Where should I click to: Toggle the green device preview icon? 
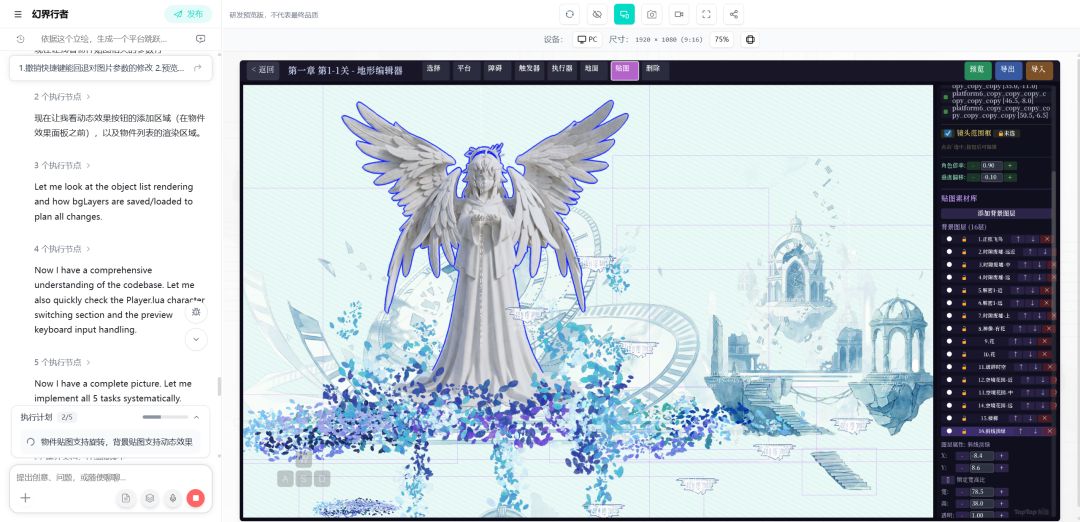(624, 14)
